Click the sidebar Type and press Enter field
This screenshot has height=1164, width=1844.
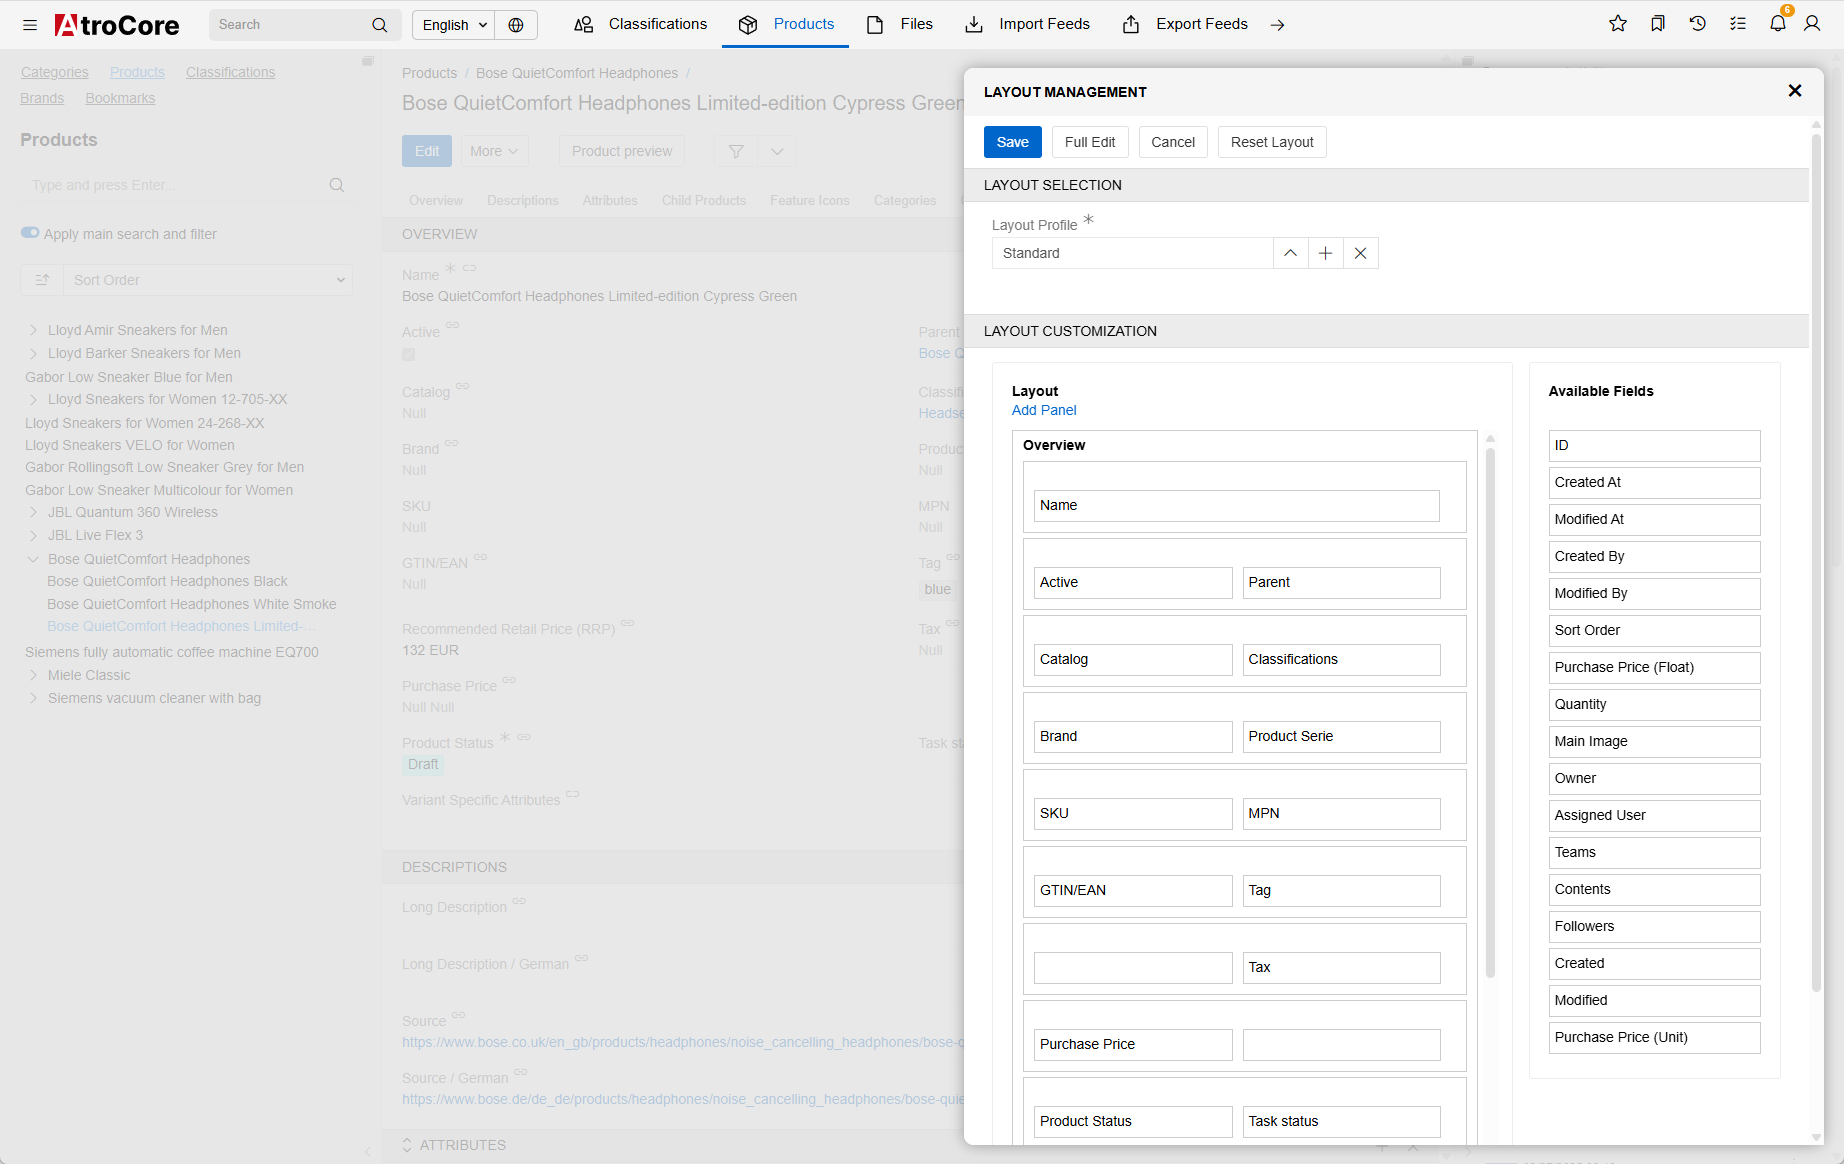176,185
